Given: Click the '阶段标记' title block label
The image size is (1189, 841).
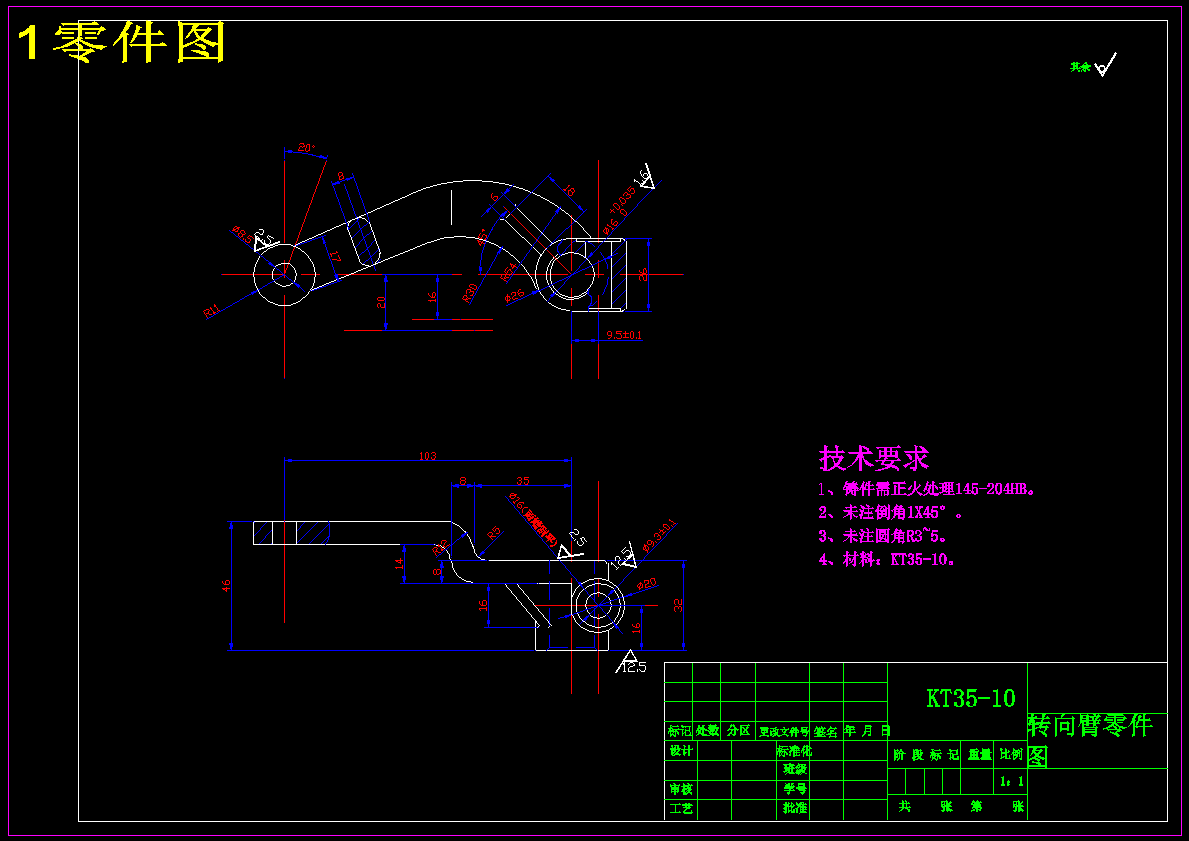Looking at the screenshot, I should click(925, 755).
